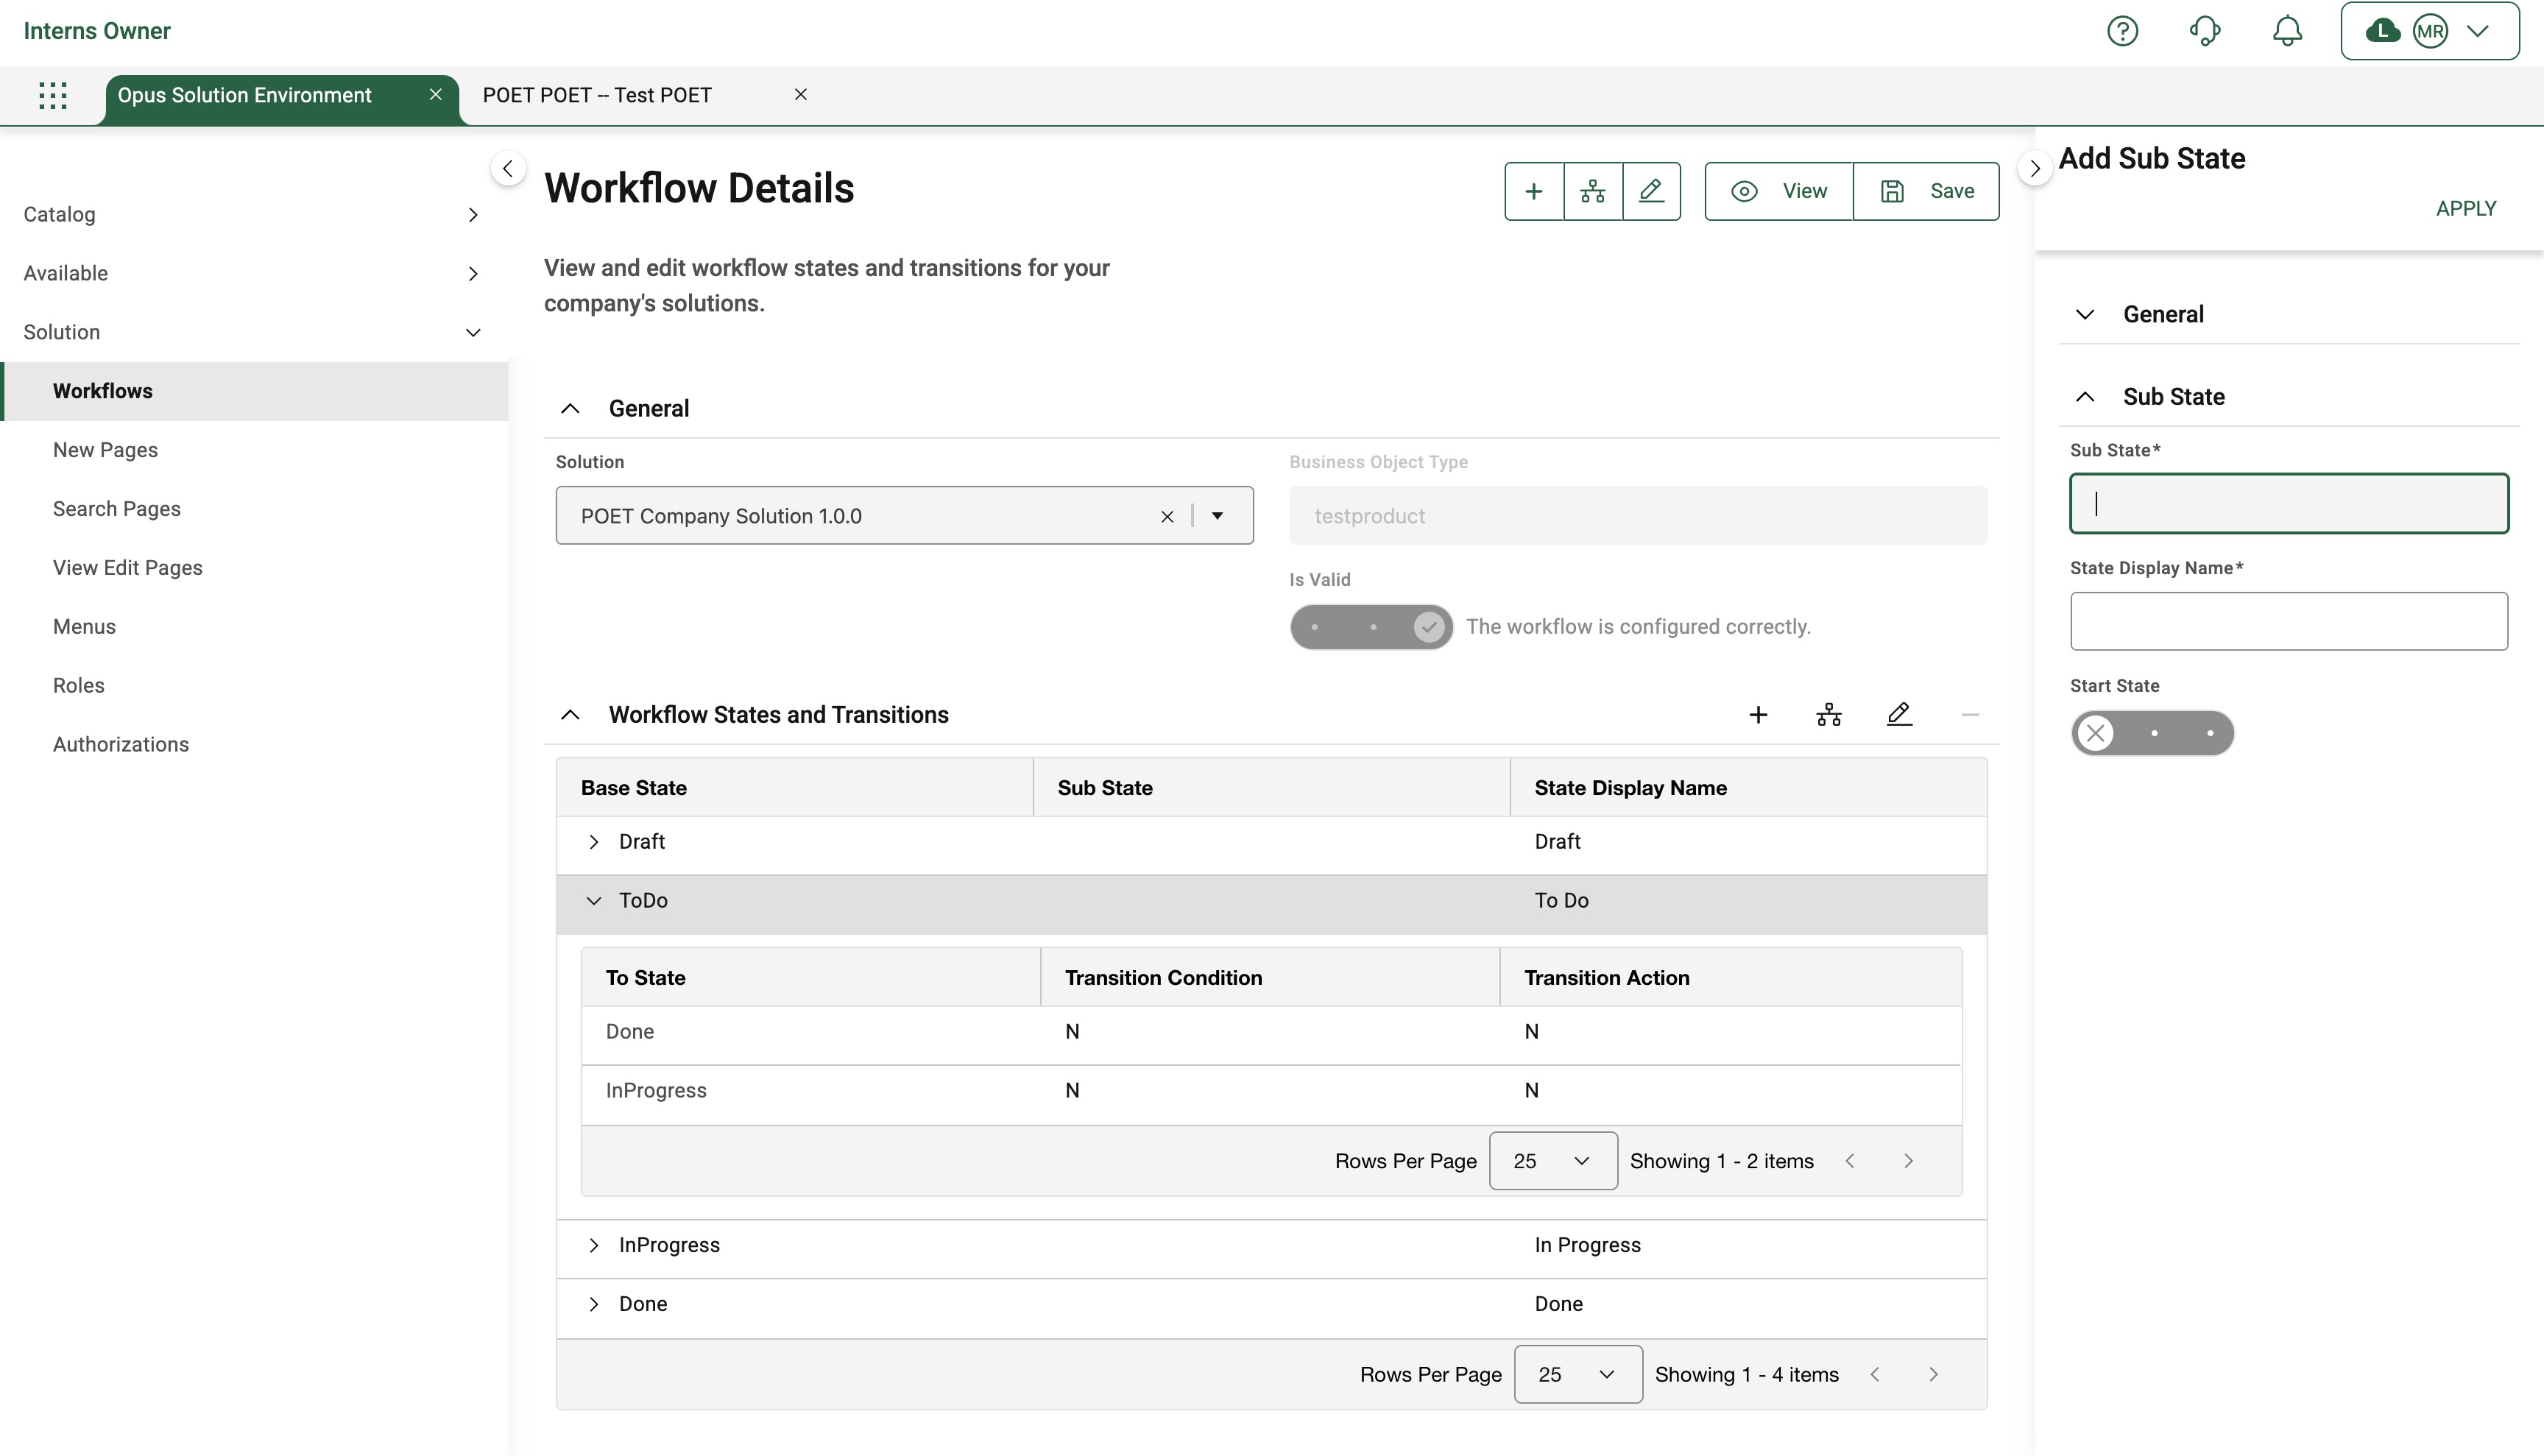2544x1456 pixels.
Task: Click APPLY in the Add Sub State panel
Action: (x=2466, y=208)
